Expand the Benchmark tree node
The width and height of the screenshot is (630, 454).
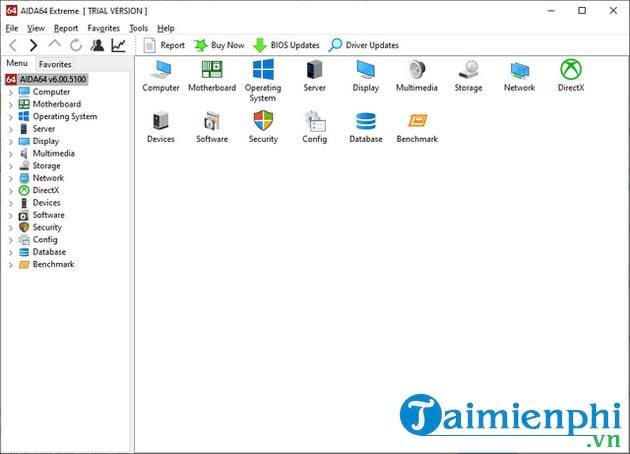(11, 265)
